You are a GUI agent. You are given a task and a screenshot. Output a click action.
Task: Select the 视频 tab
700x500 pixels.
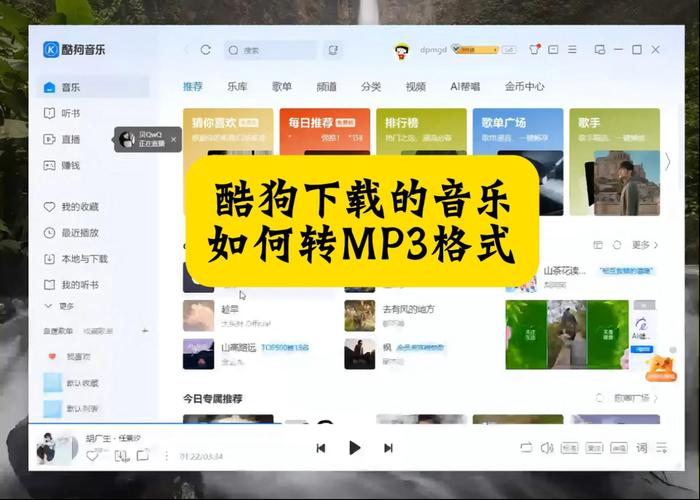[416, 87]
